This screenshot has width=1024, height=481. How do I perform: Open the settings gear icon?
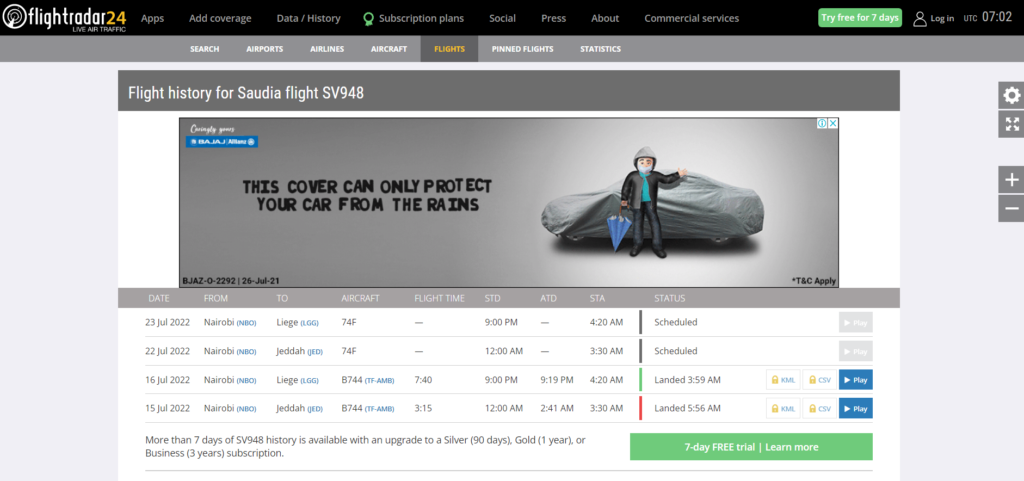(x=1011, y=96)
